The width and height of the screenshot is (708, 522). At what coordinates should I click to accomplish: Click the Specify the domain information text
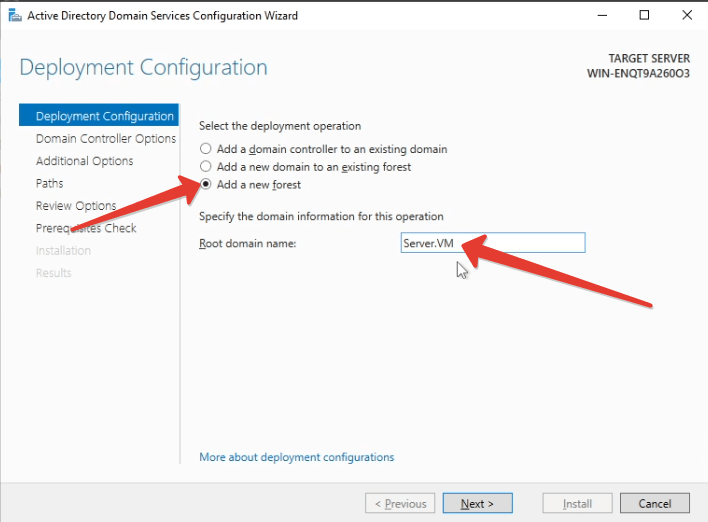click(321, 216)
